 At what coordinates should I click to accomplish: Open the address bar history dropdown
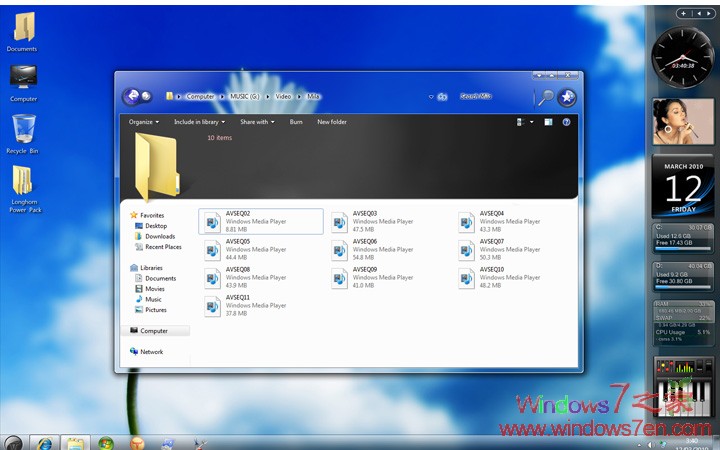pyautogui.click(x=431, y=96)
